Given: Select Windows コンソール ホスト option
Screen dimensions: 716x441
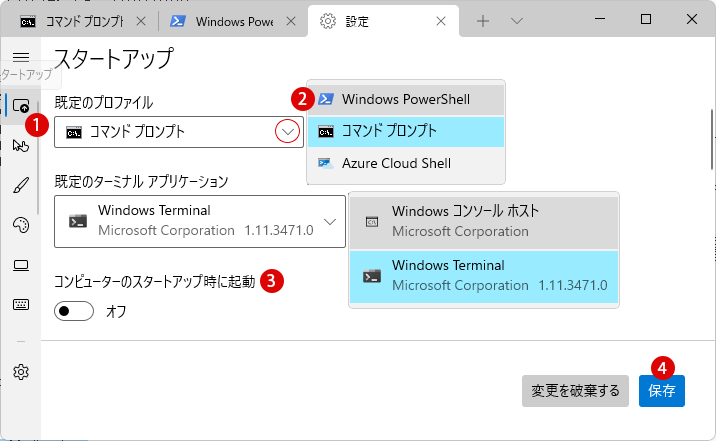Looking at the screenshot, I should (x=484, y=222).
